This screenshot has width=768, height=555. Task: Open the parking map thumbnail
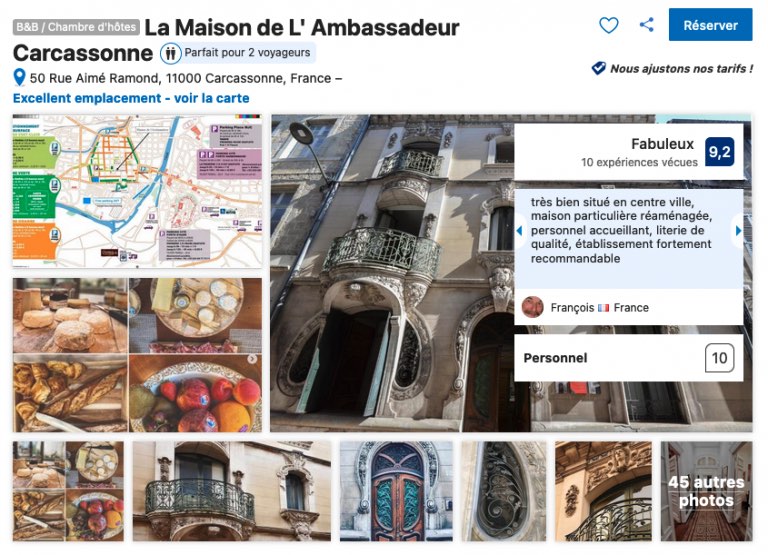pos(137,191)
